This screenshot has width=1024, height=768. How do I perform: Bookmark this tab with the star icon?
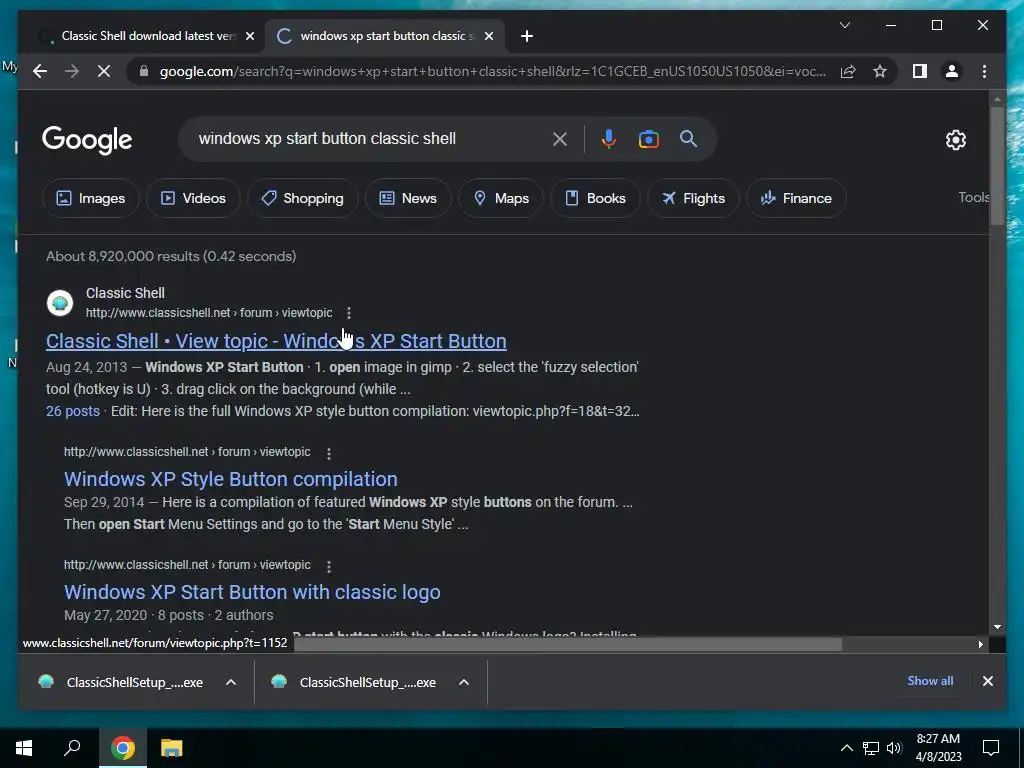(880, 71)
